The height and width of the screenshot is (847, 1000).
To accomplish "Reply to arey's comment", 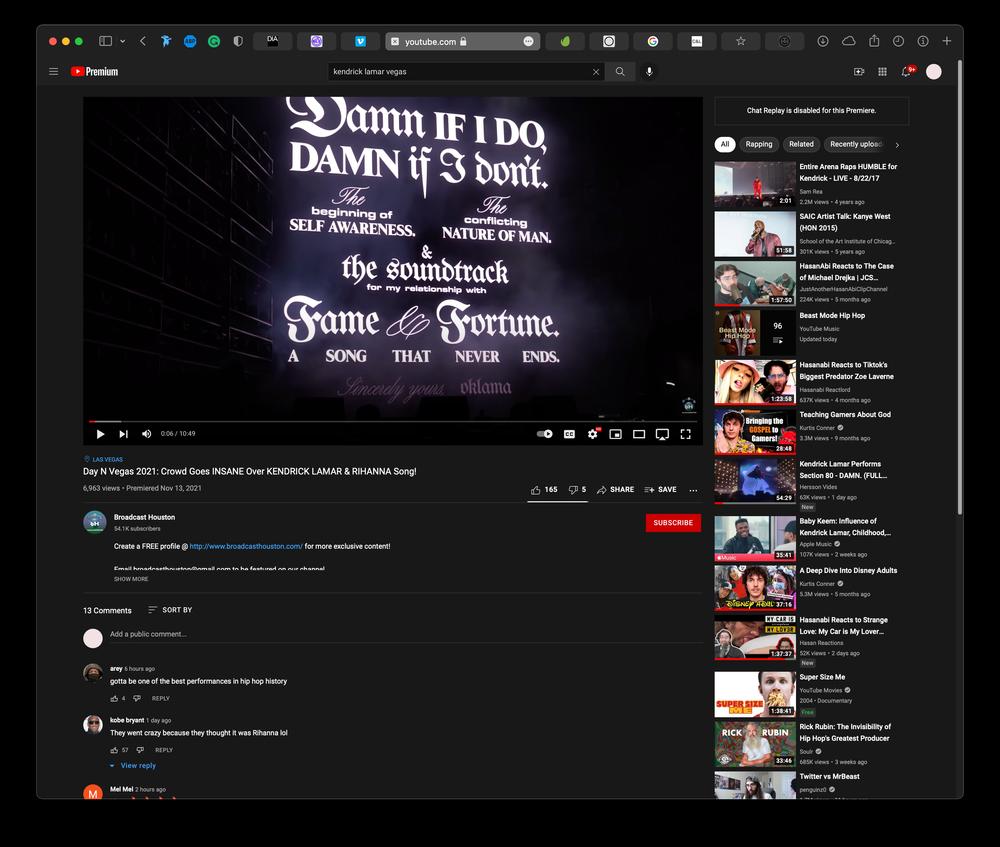I will [x=161, y=698].
